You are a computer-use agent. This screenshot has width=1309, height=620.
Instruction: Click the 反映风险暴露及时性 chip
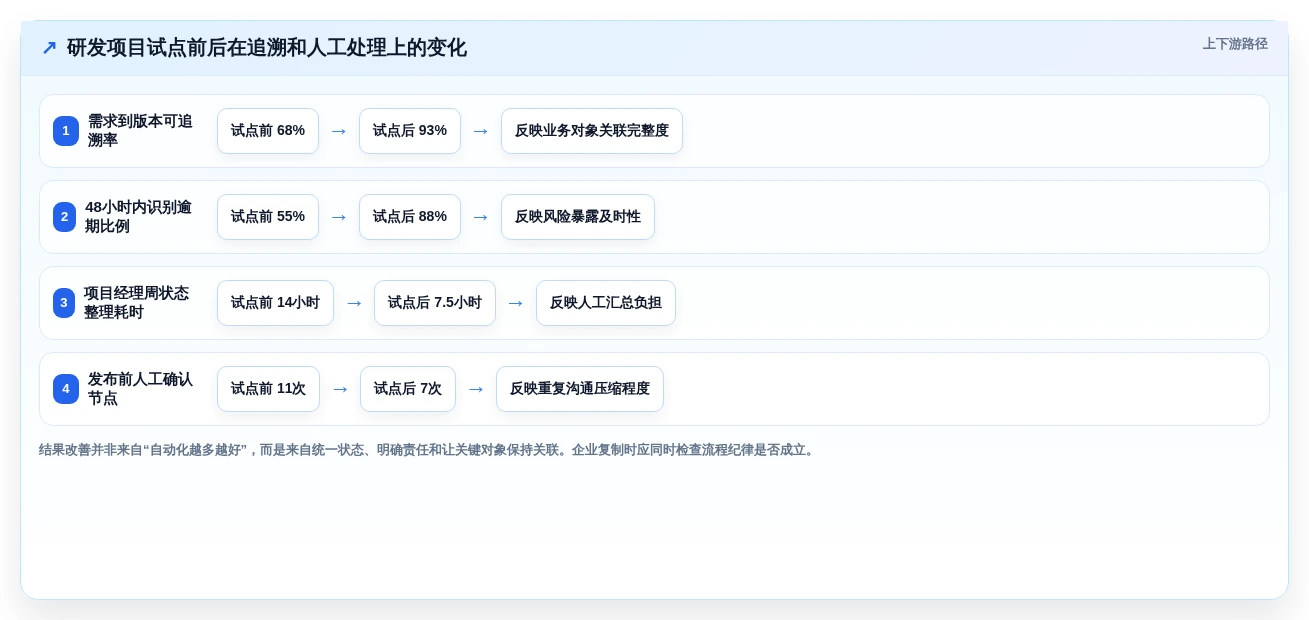578,217
